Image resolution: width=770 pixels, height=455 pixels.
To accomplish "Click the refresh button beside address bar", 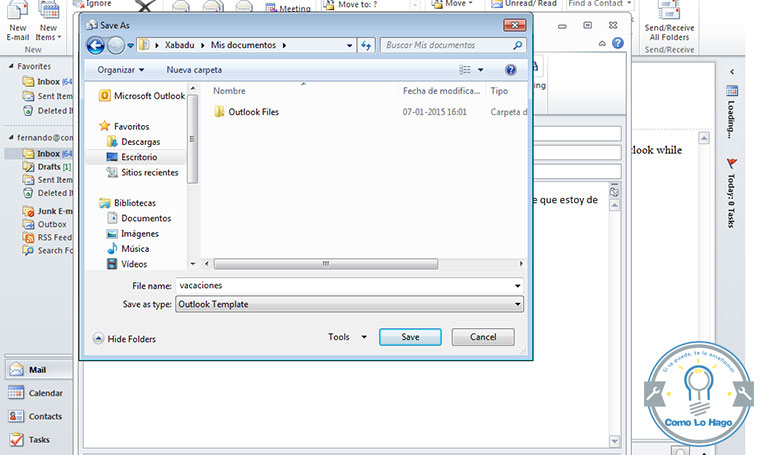I will [x=366, y=45].
